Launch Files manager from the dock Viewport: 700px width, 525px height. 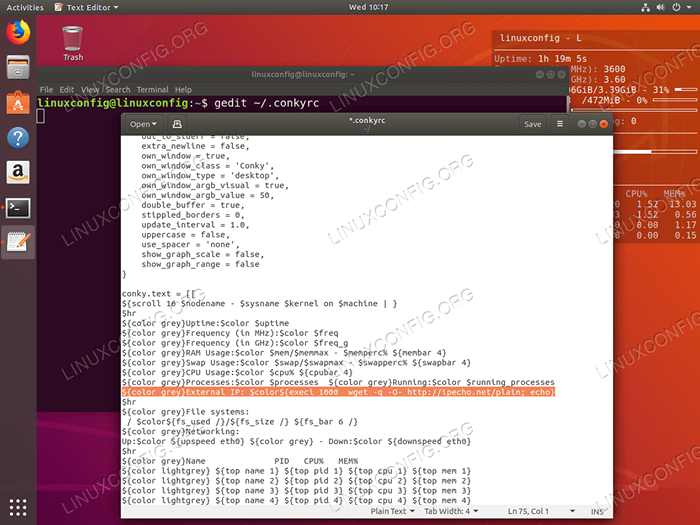(x=18, y=68)
